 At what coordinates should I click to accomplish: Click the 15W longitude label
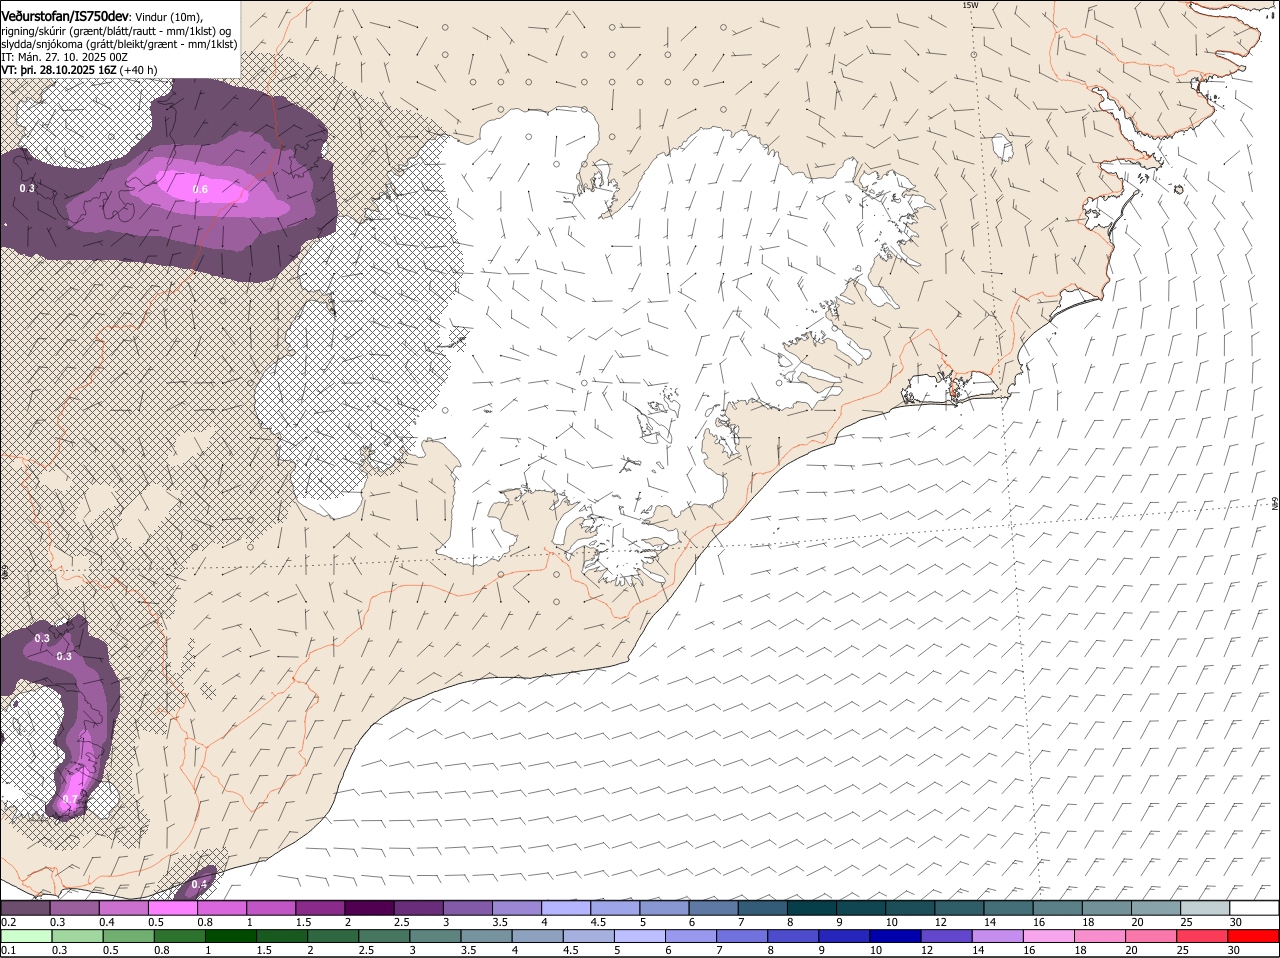pyautogui.click(x=969, y=6)
